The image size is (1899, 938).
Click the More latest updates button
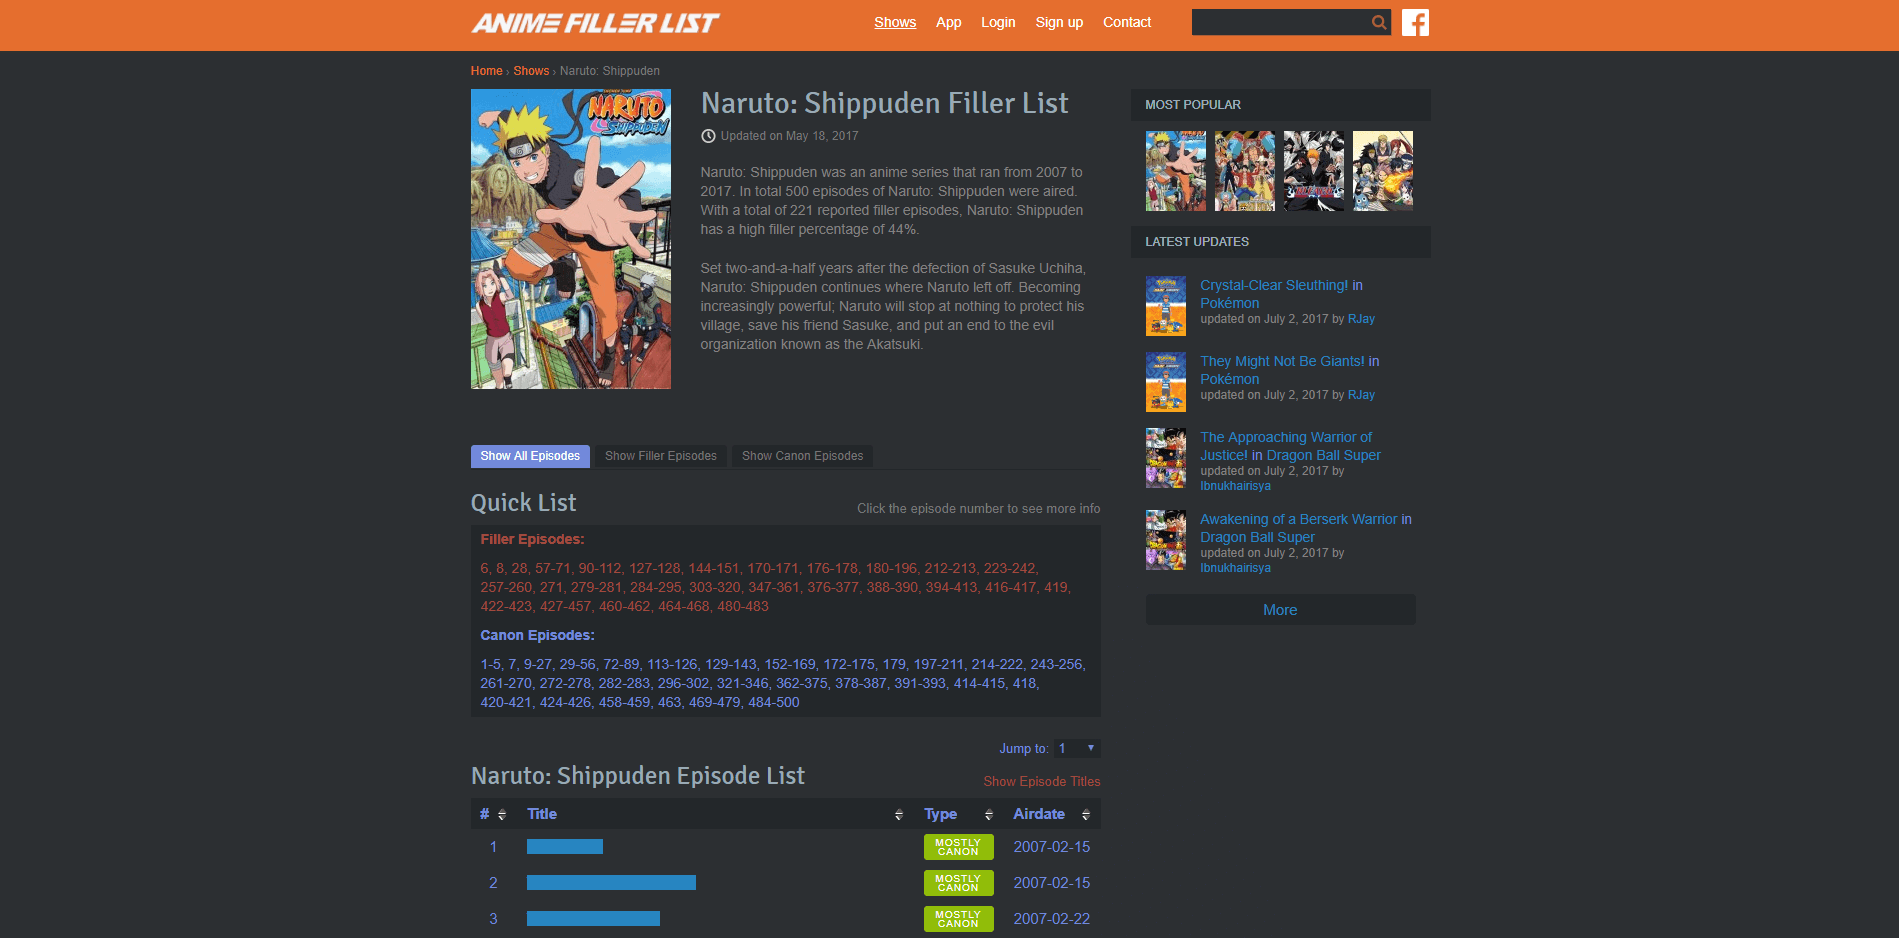click(1280, 610)
